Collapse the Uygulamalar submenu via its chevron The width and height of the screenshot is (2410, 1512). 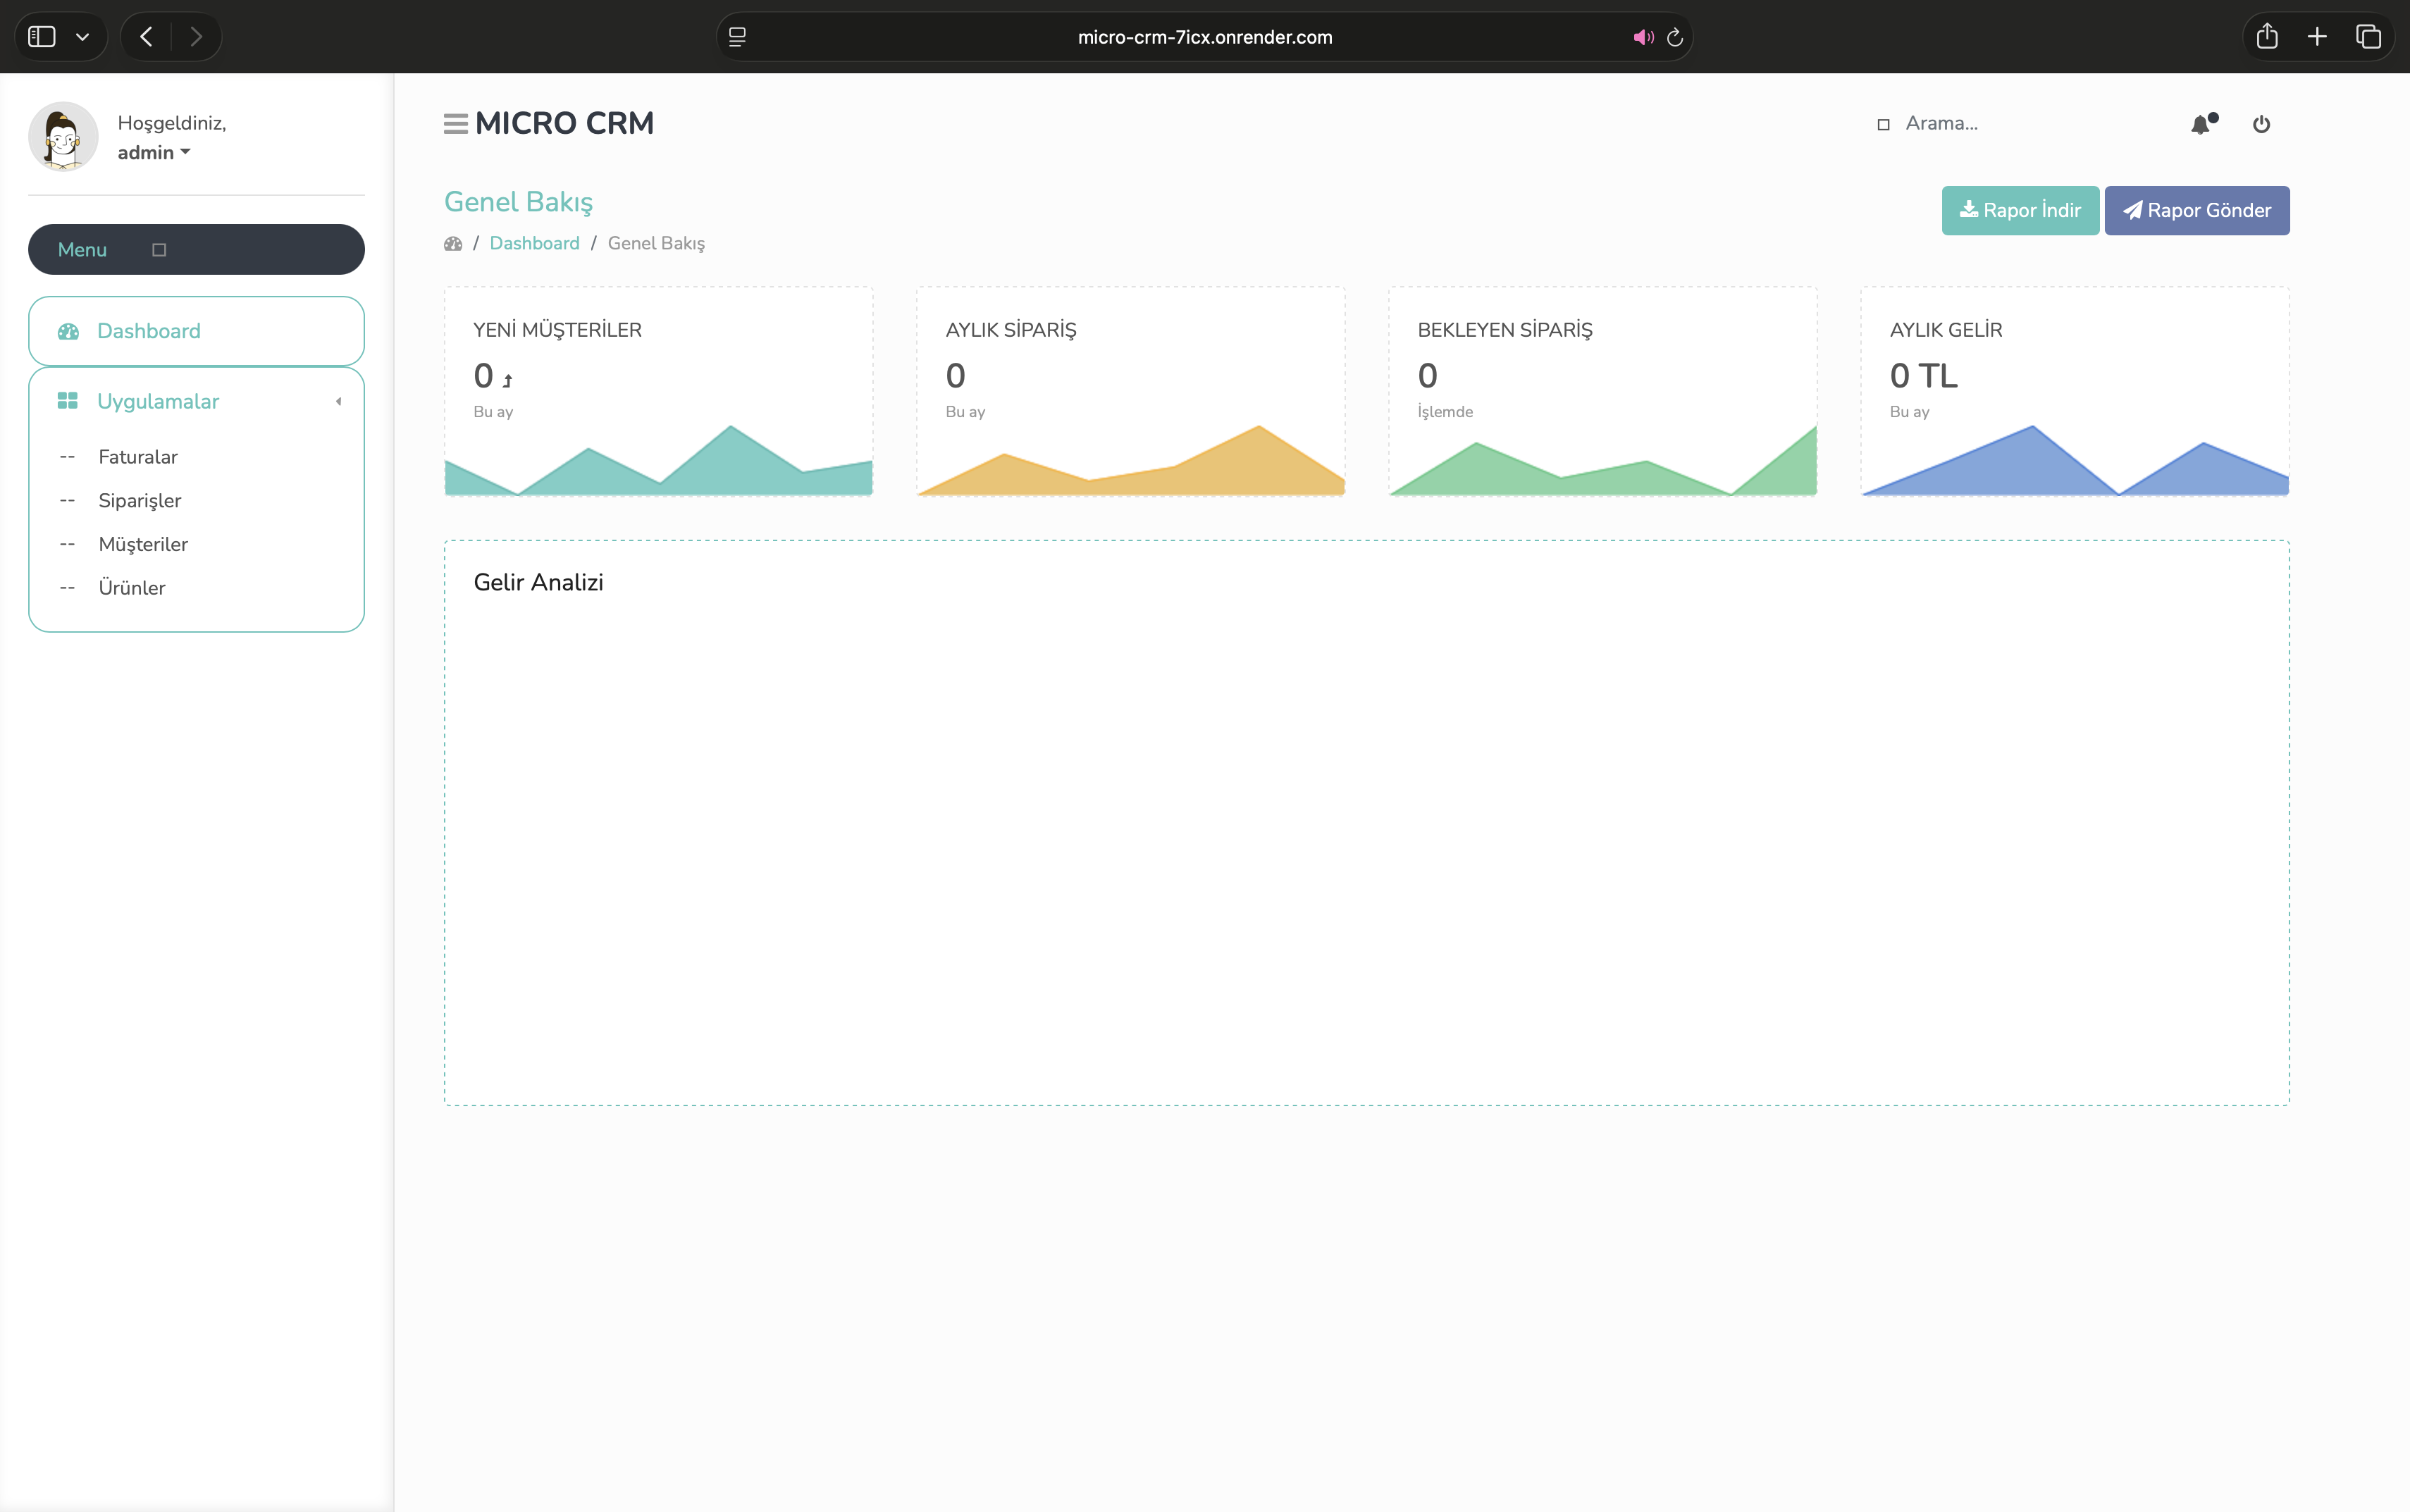click(338, 400)
